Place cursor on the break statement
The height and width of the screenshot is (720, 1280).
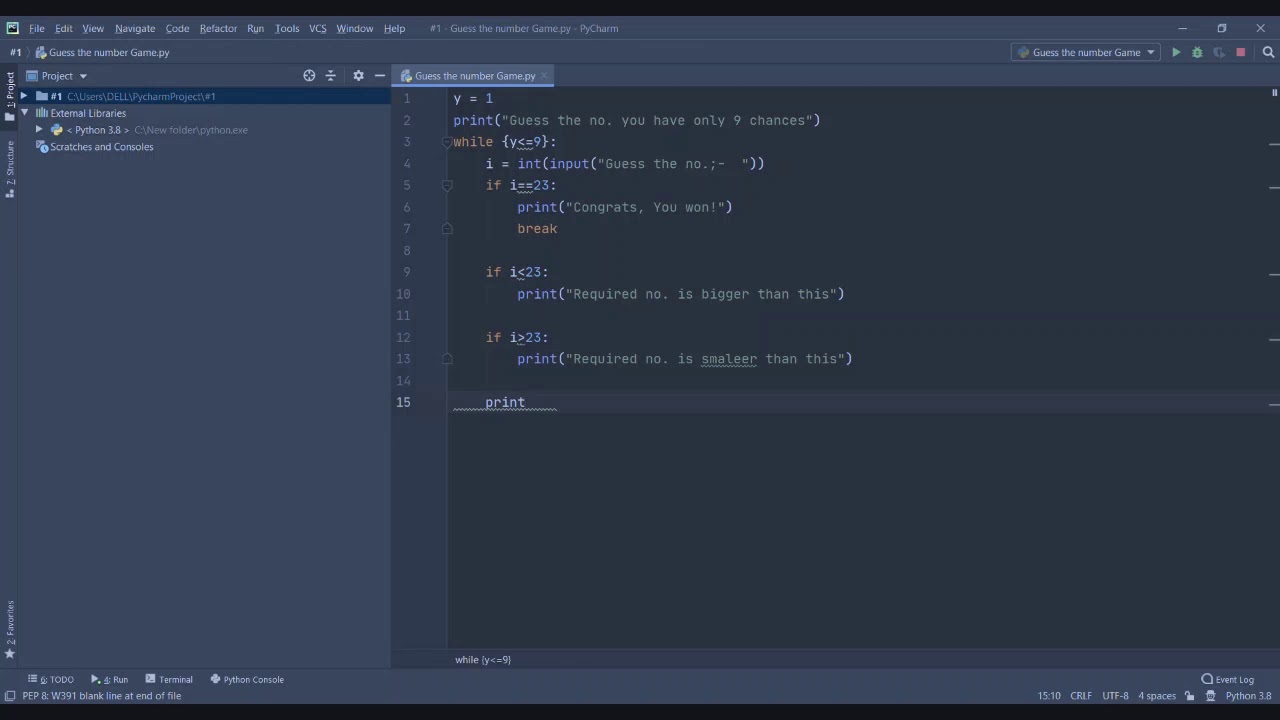tap(537, 229)
